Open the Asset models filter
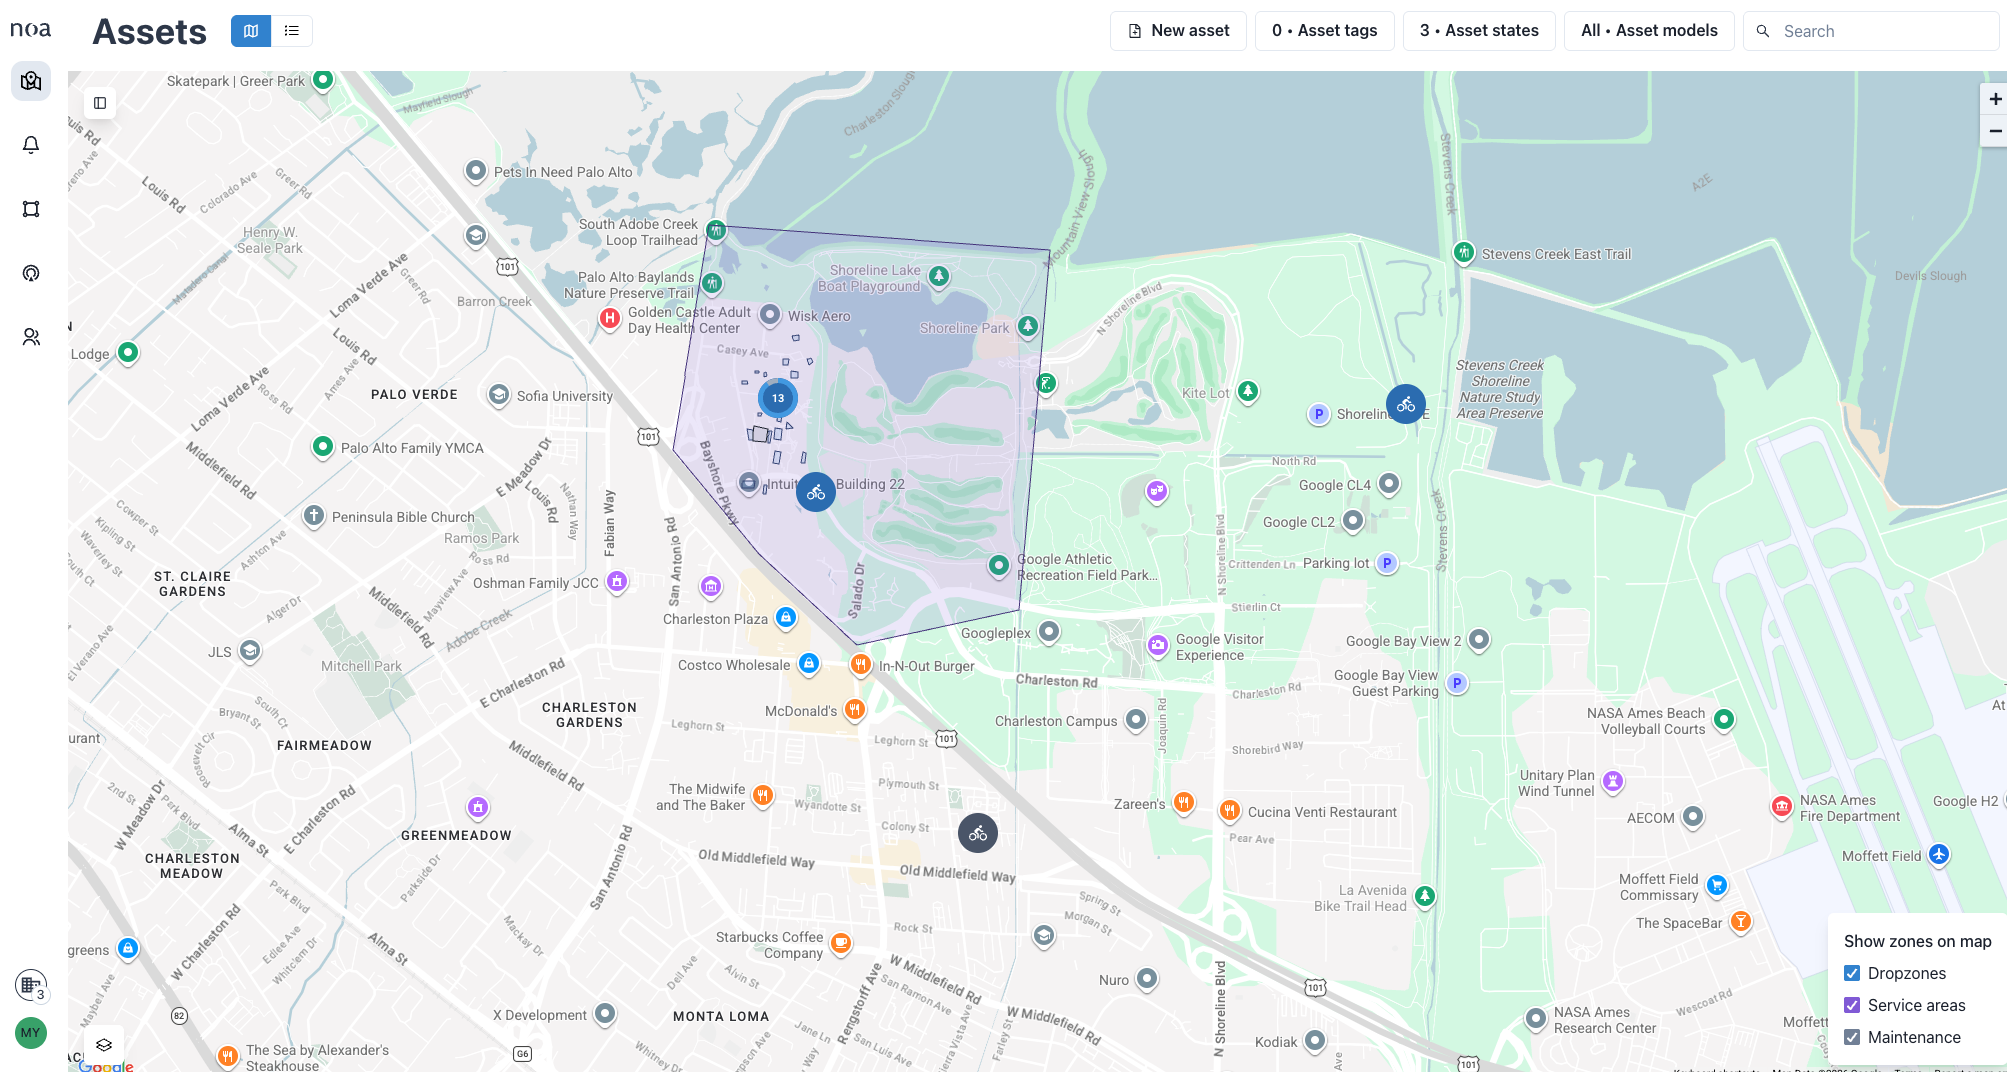The height and width of the screenshot is (1072, 2007). coord(1649,31)
